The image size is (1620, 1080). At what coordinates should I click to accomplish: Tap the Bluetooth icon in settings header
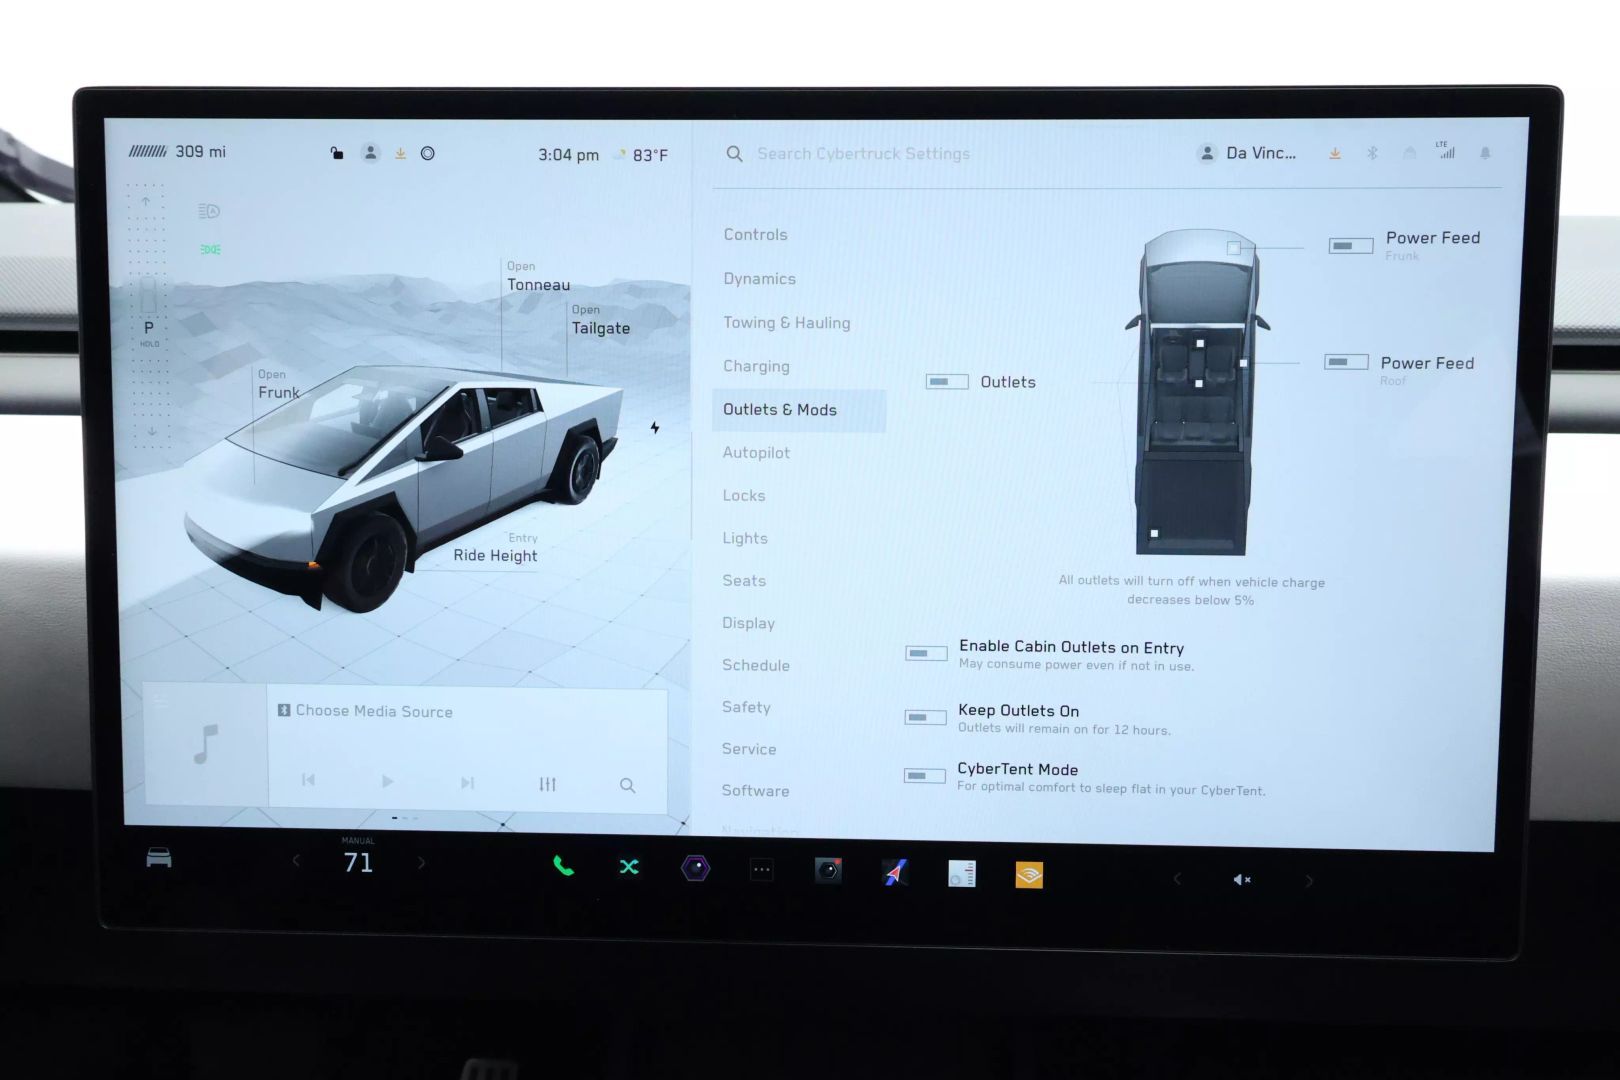click(1372, 153)
